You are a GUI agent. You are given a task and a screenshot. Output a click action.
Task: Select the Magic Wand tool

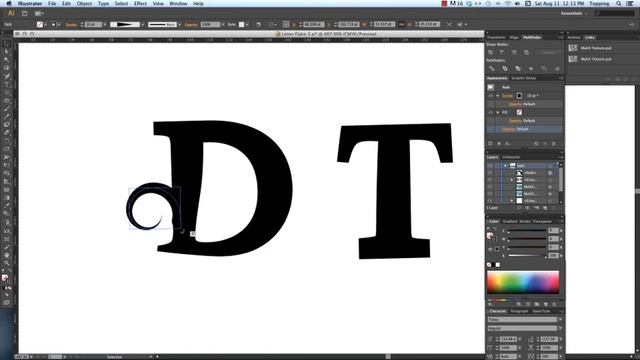[7, 60]
